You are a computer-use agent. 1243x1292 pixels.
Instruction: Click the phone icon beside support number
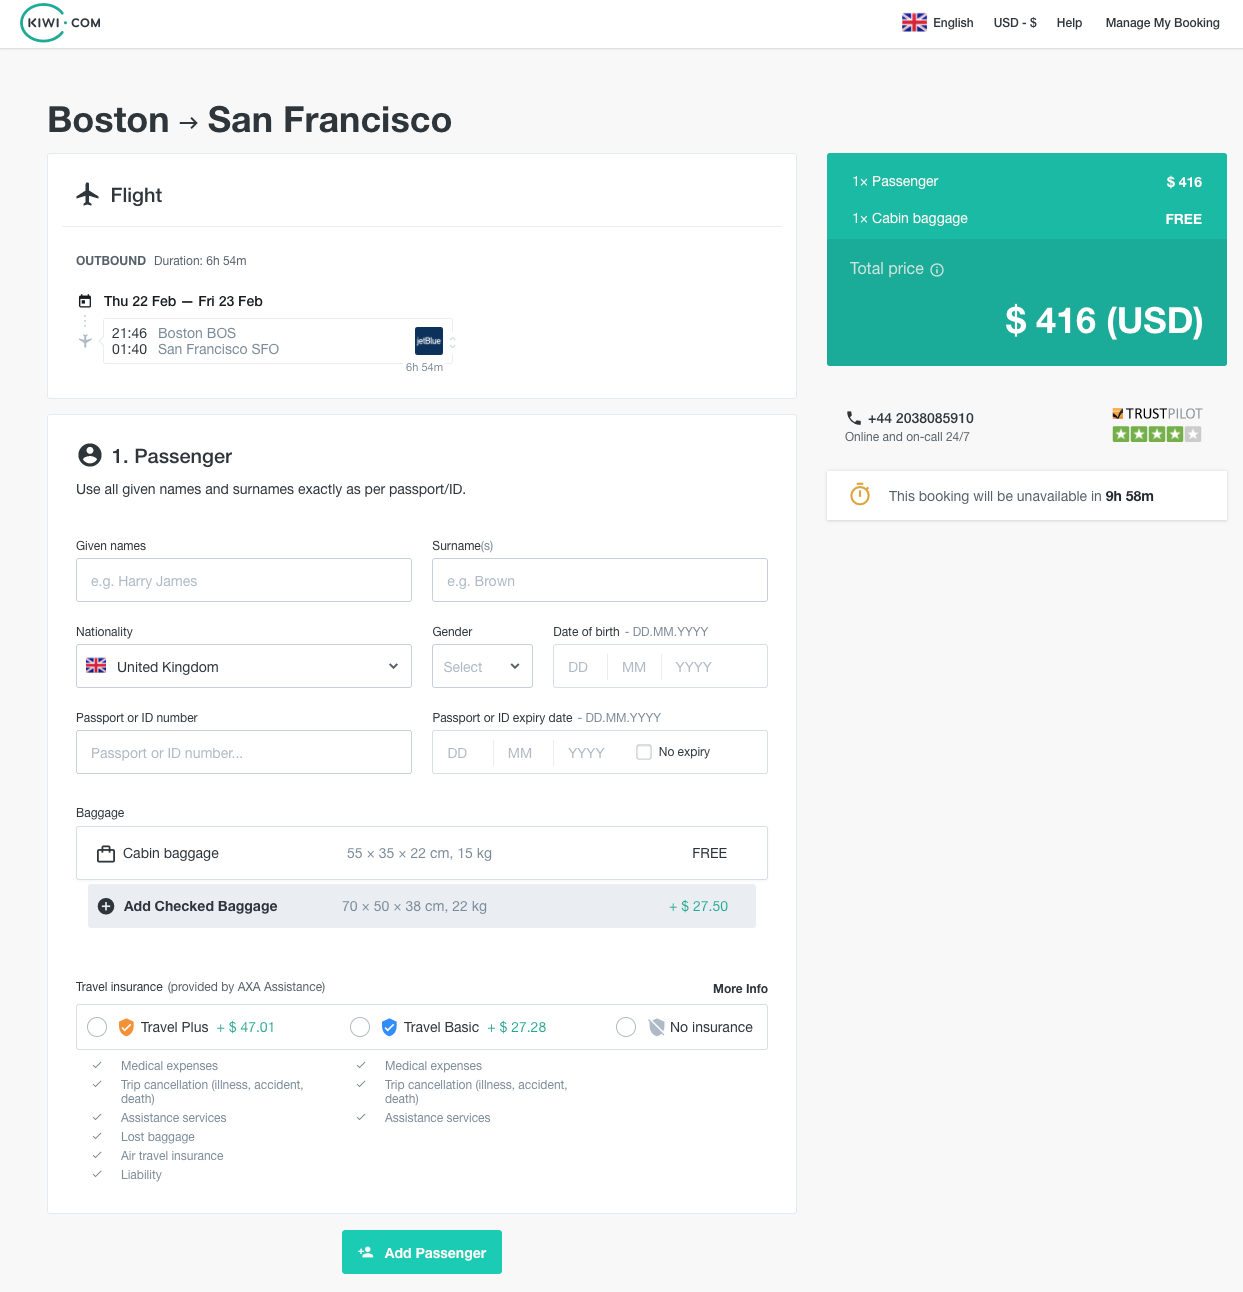(853, 418)
